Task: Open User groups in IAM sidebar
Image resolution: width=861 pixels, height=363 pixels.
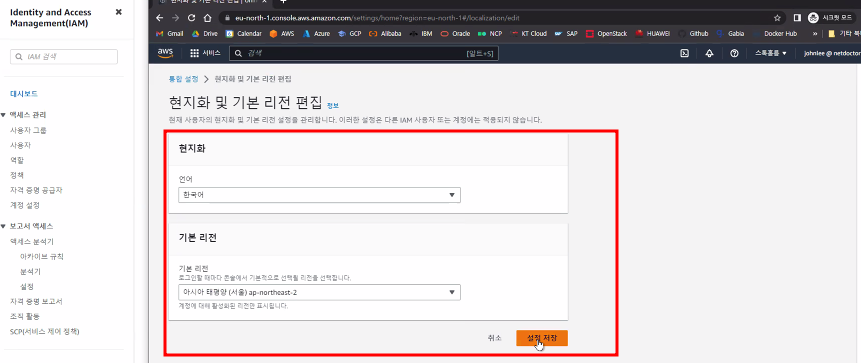Action: click(x=29, y=131)
